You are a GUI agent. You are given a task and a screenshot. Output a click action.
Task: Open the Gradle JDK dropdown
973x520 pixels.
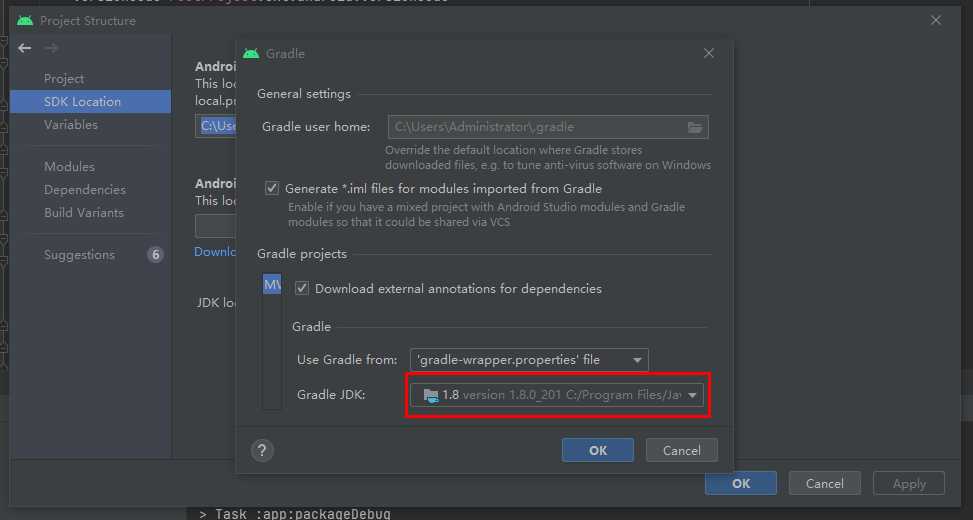557,395
